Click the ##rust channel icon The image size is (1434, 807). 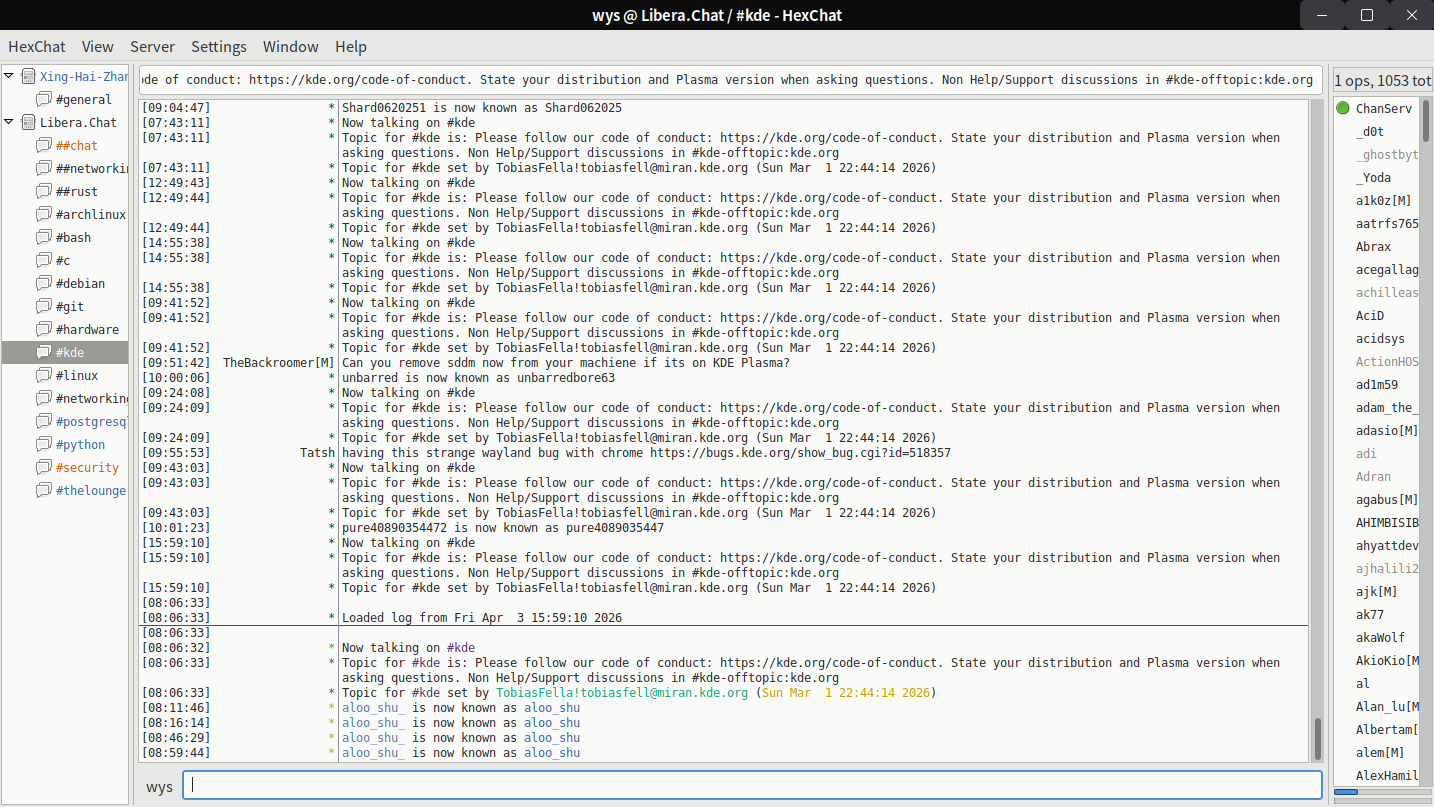43,191
